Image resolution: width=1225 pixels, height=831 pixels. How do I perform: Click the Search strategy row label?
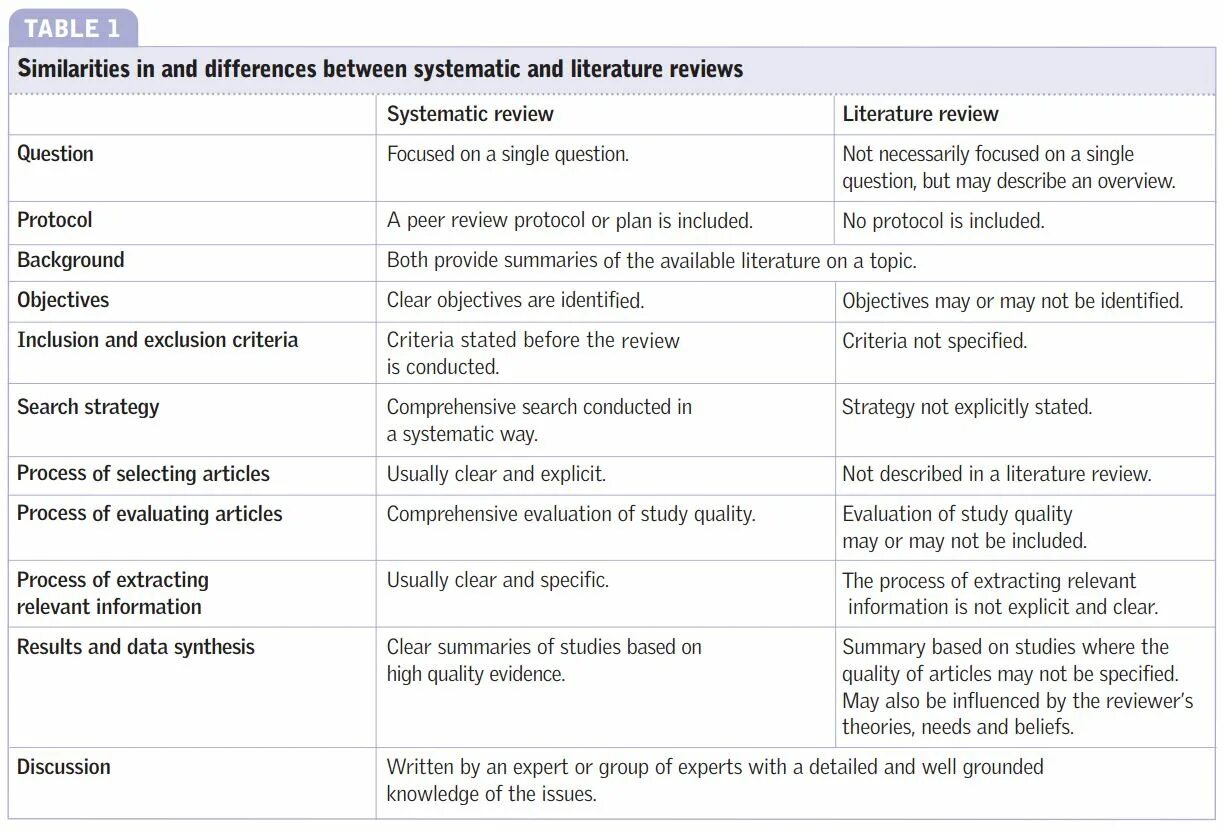point(88,407)
